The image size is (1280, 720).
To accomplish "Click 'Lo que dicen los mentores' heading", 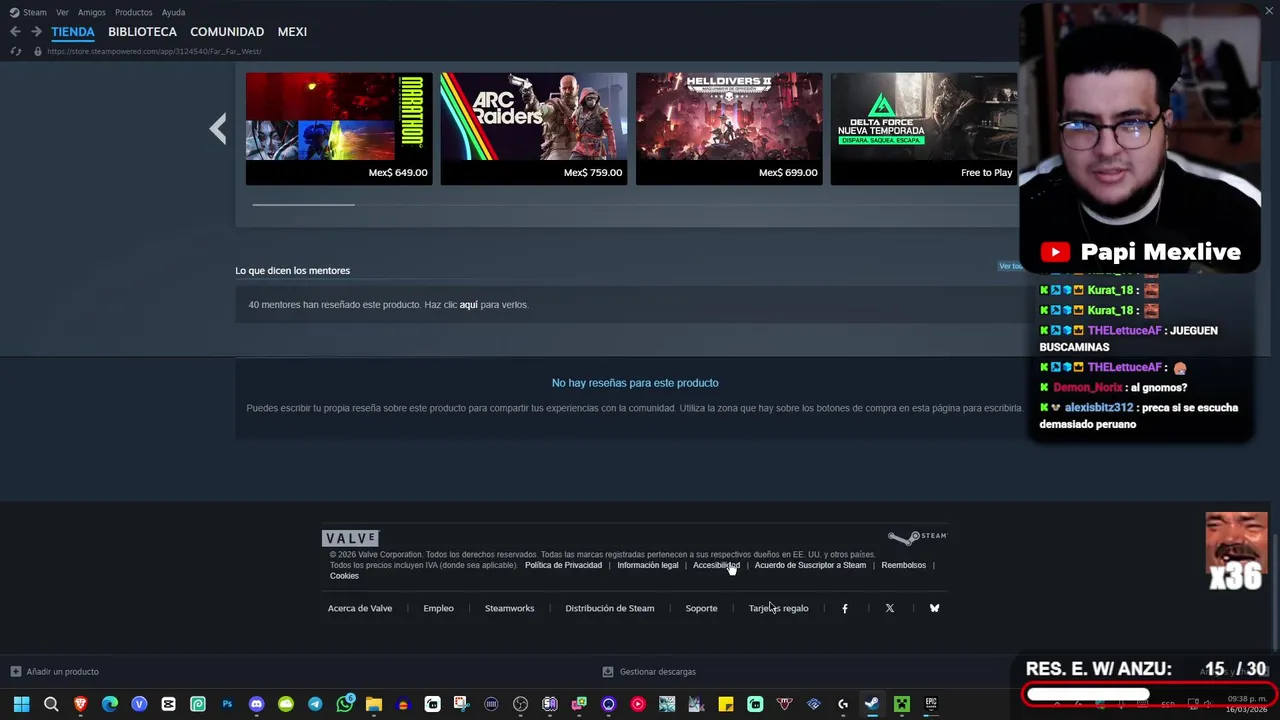I will click(x=292, y=271).
